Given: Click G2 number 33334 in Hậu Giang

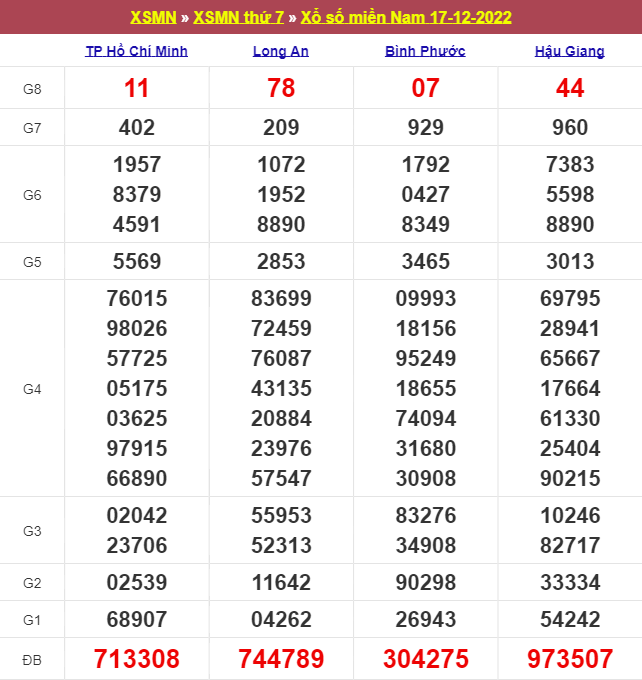Looking at the screenshot, I should coord(569,582).
